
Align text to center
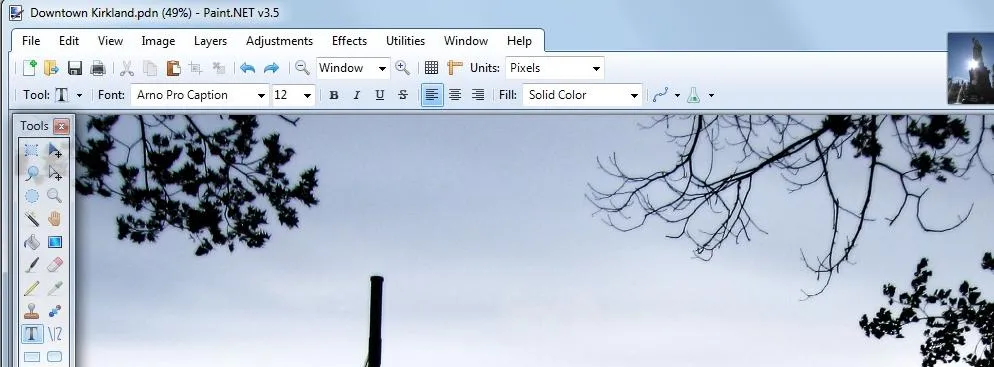[455, 95]
